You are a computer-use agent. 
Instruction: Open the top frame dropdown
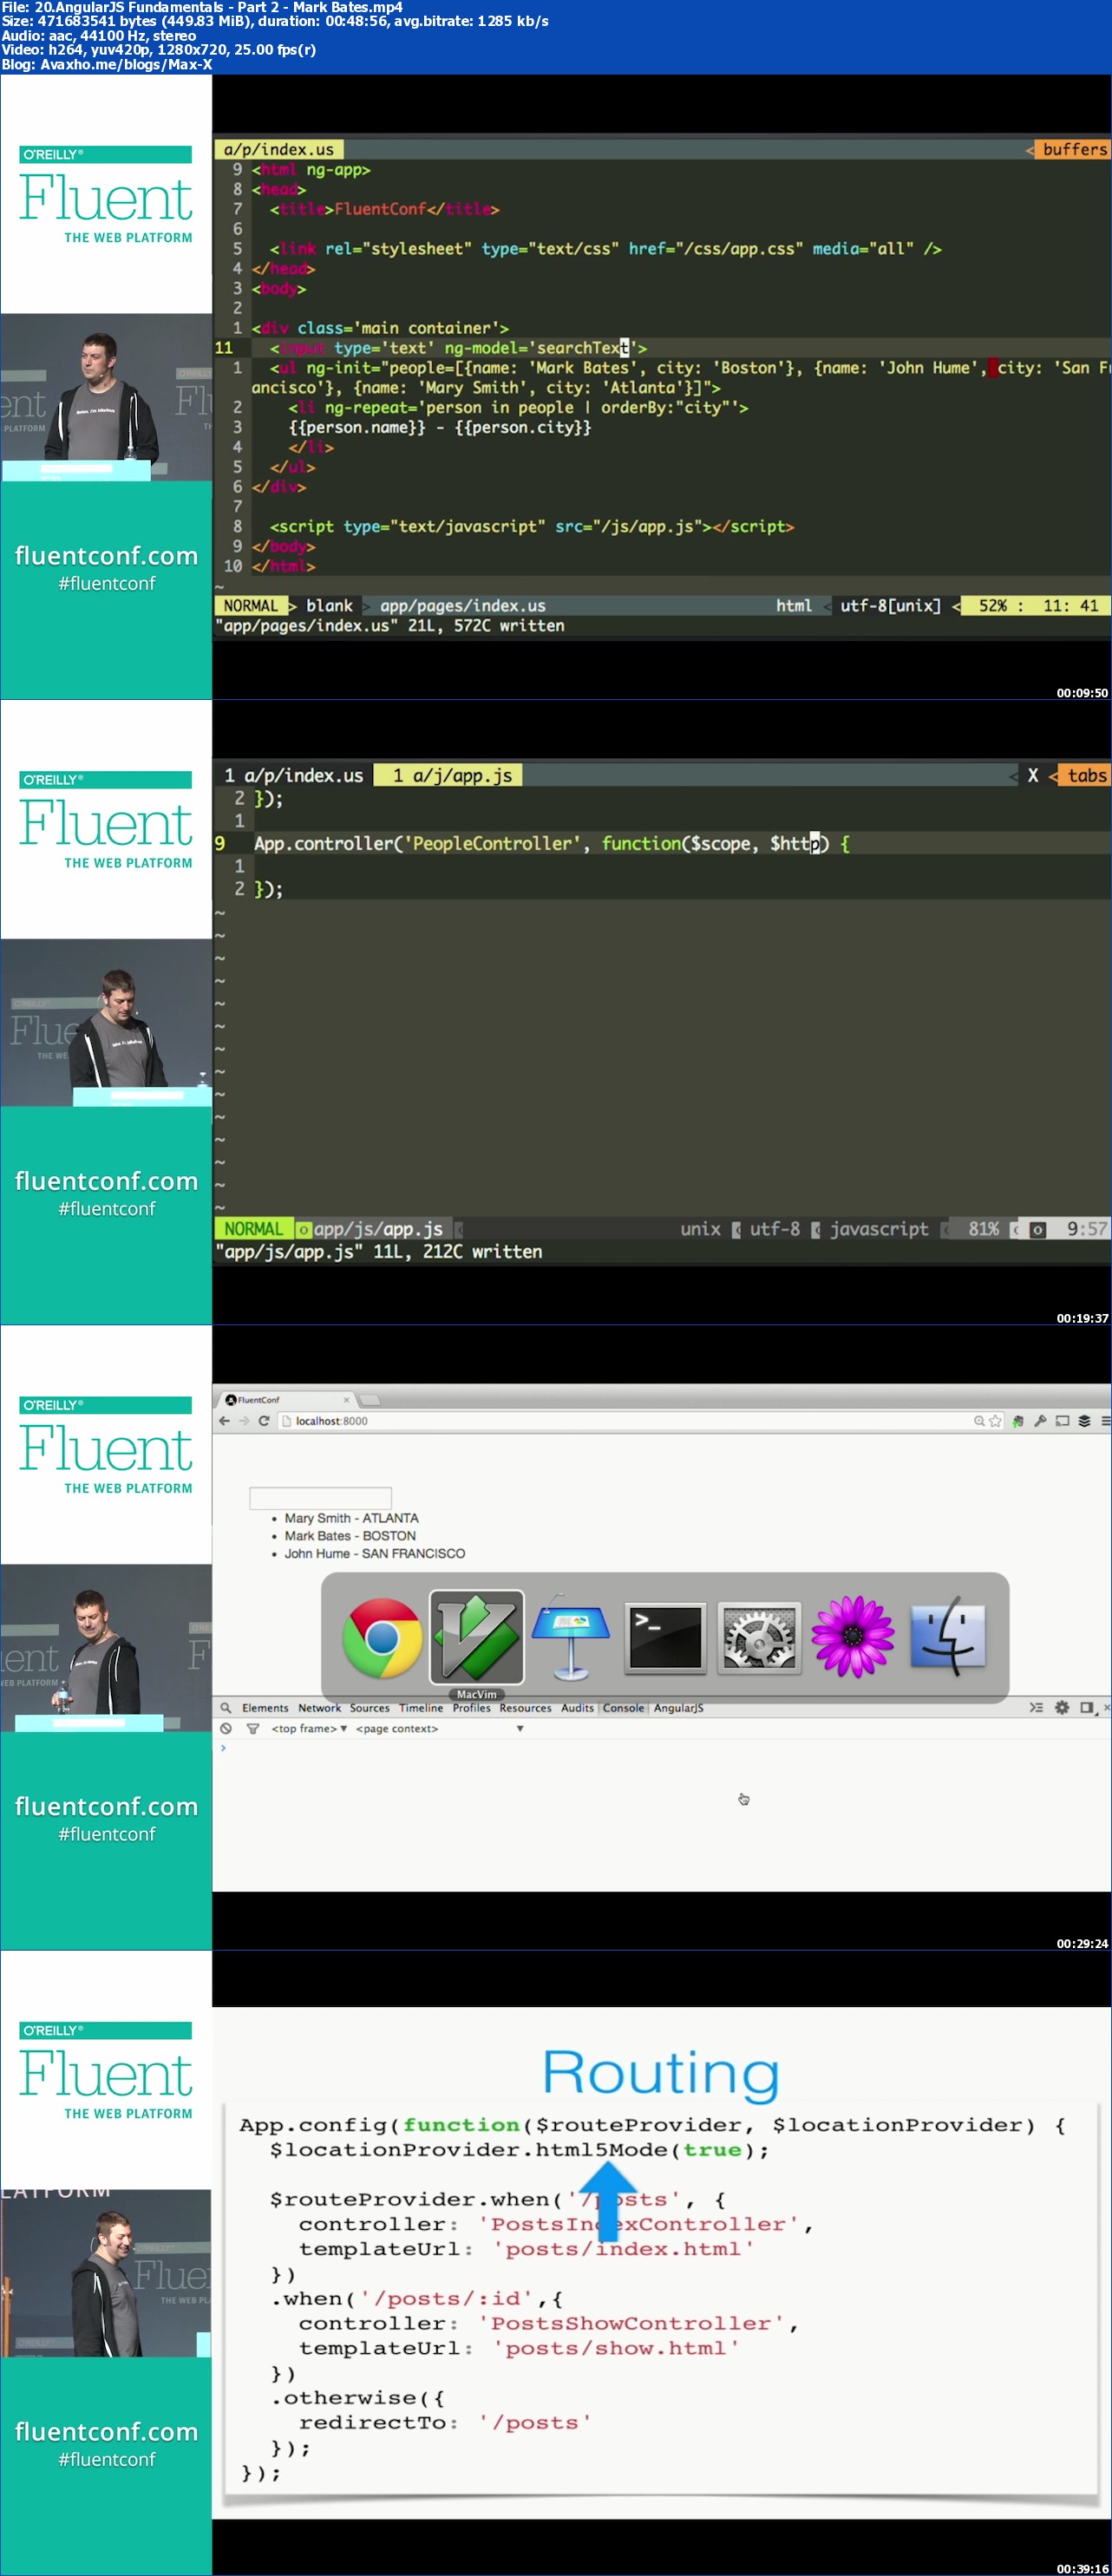tap(309, 1728)
